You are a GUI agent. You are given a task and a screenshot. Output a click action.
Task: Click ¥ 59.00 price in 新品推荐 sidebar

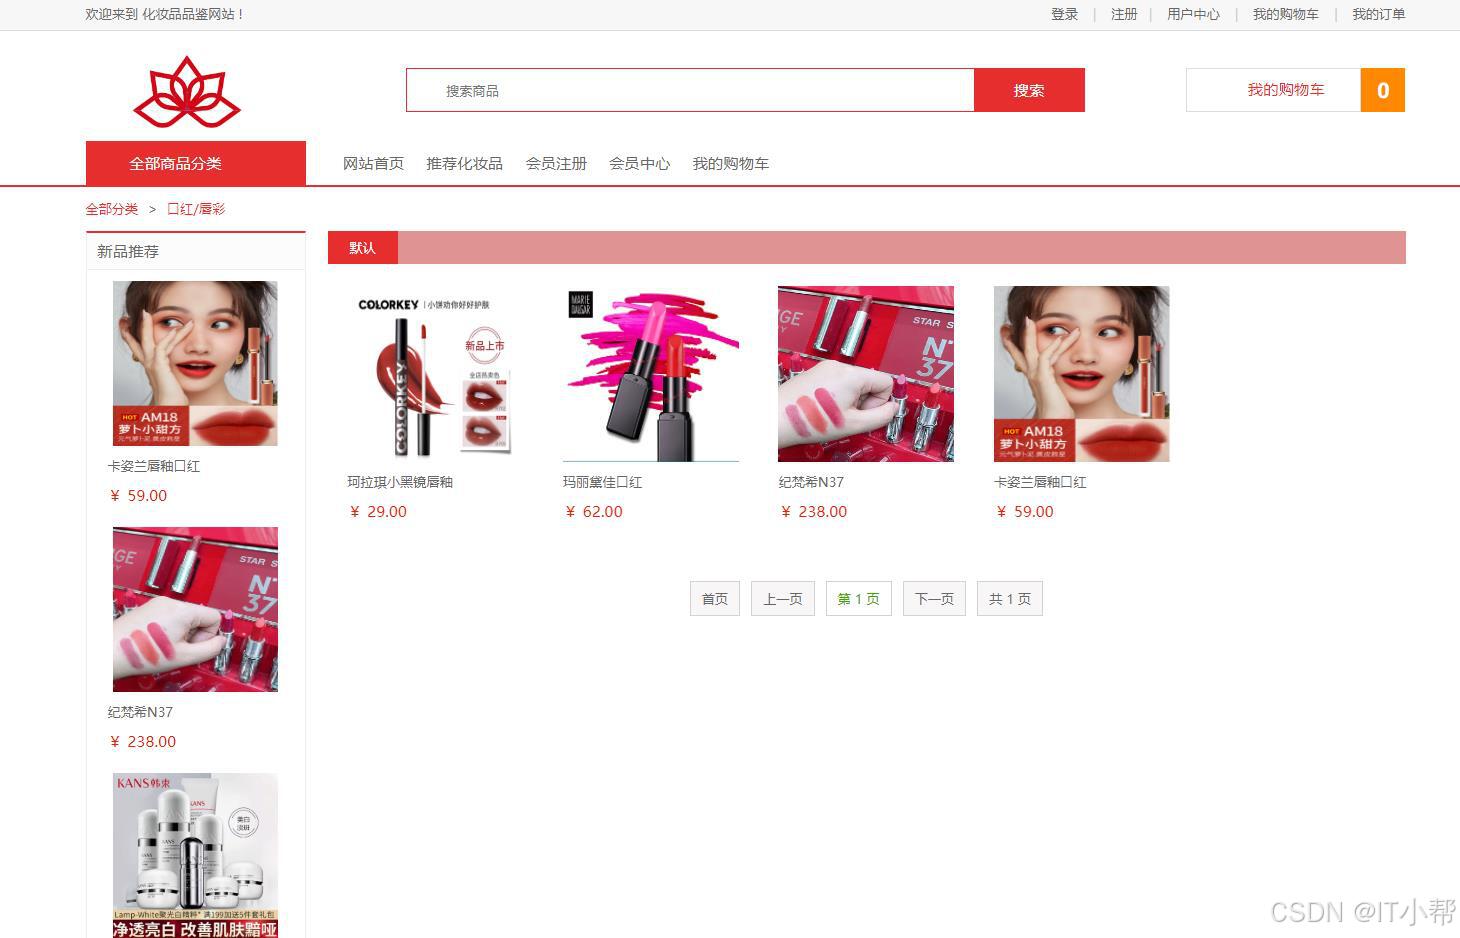[138, 495]
